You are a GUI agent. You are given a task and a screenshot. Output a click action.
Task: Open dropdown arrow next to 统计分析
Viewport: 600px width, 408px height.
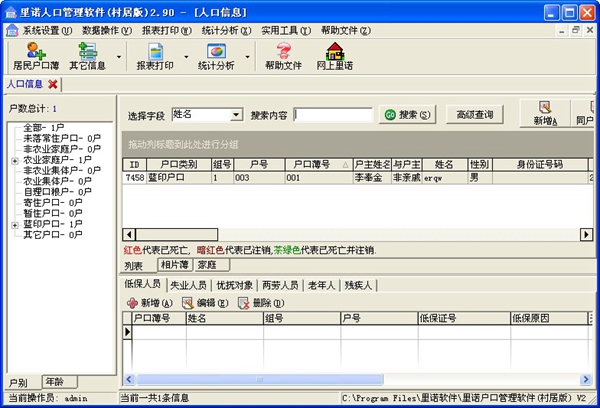(x=248, y=57)
